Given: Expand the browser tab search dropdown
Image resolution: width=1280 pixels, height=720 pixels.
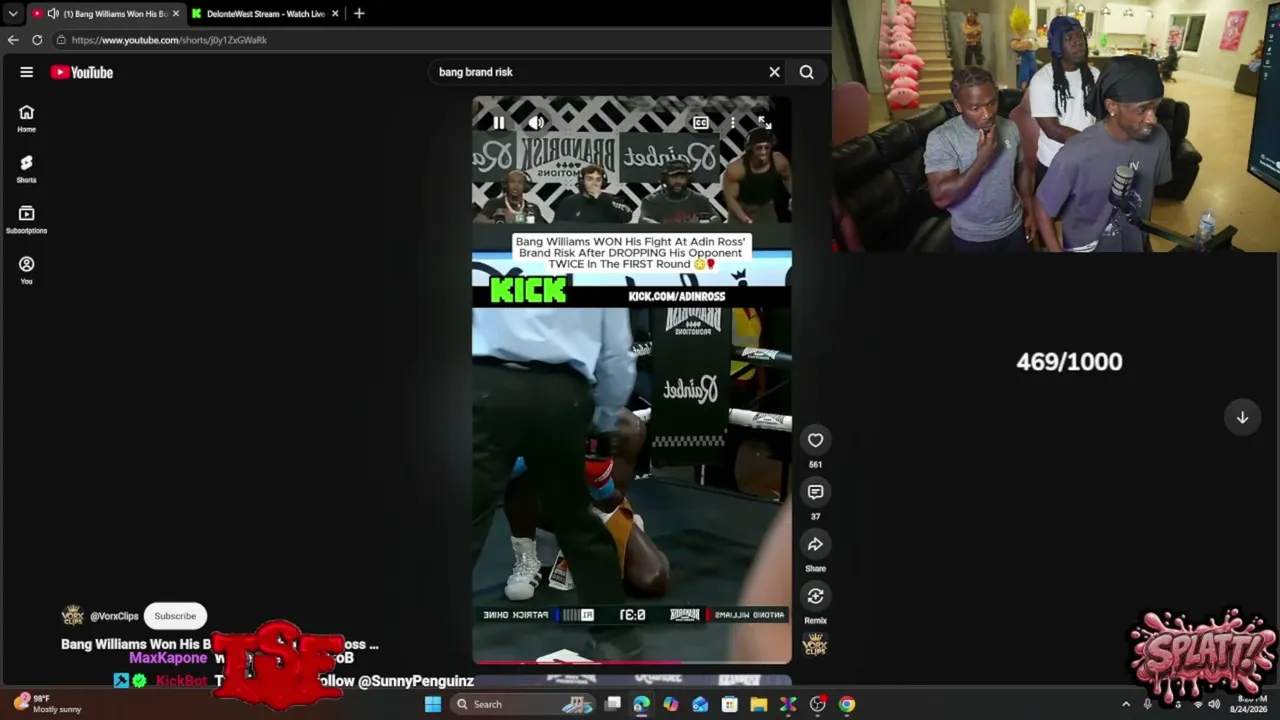Looking at the screenshot, I should click(x=12, y=14).
